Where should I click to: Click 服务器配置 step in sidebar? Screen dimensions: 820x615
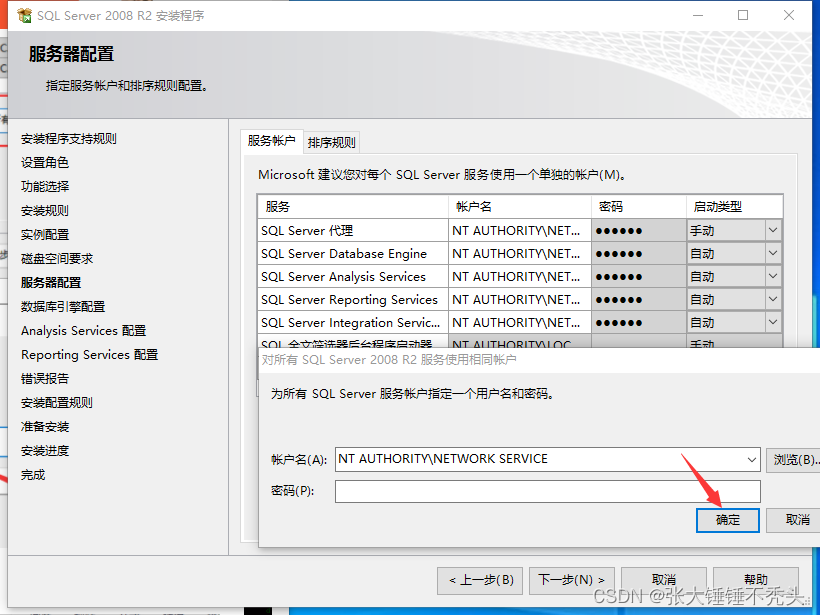(51, 282)
